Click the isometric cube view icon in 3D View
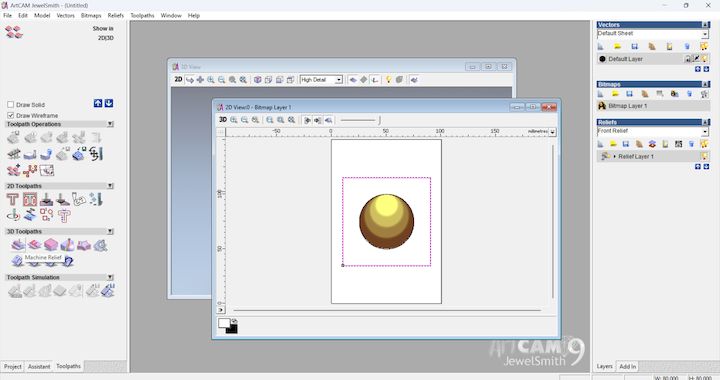Screen dimensions: 720x380 point(258,80)
